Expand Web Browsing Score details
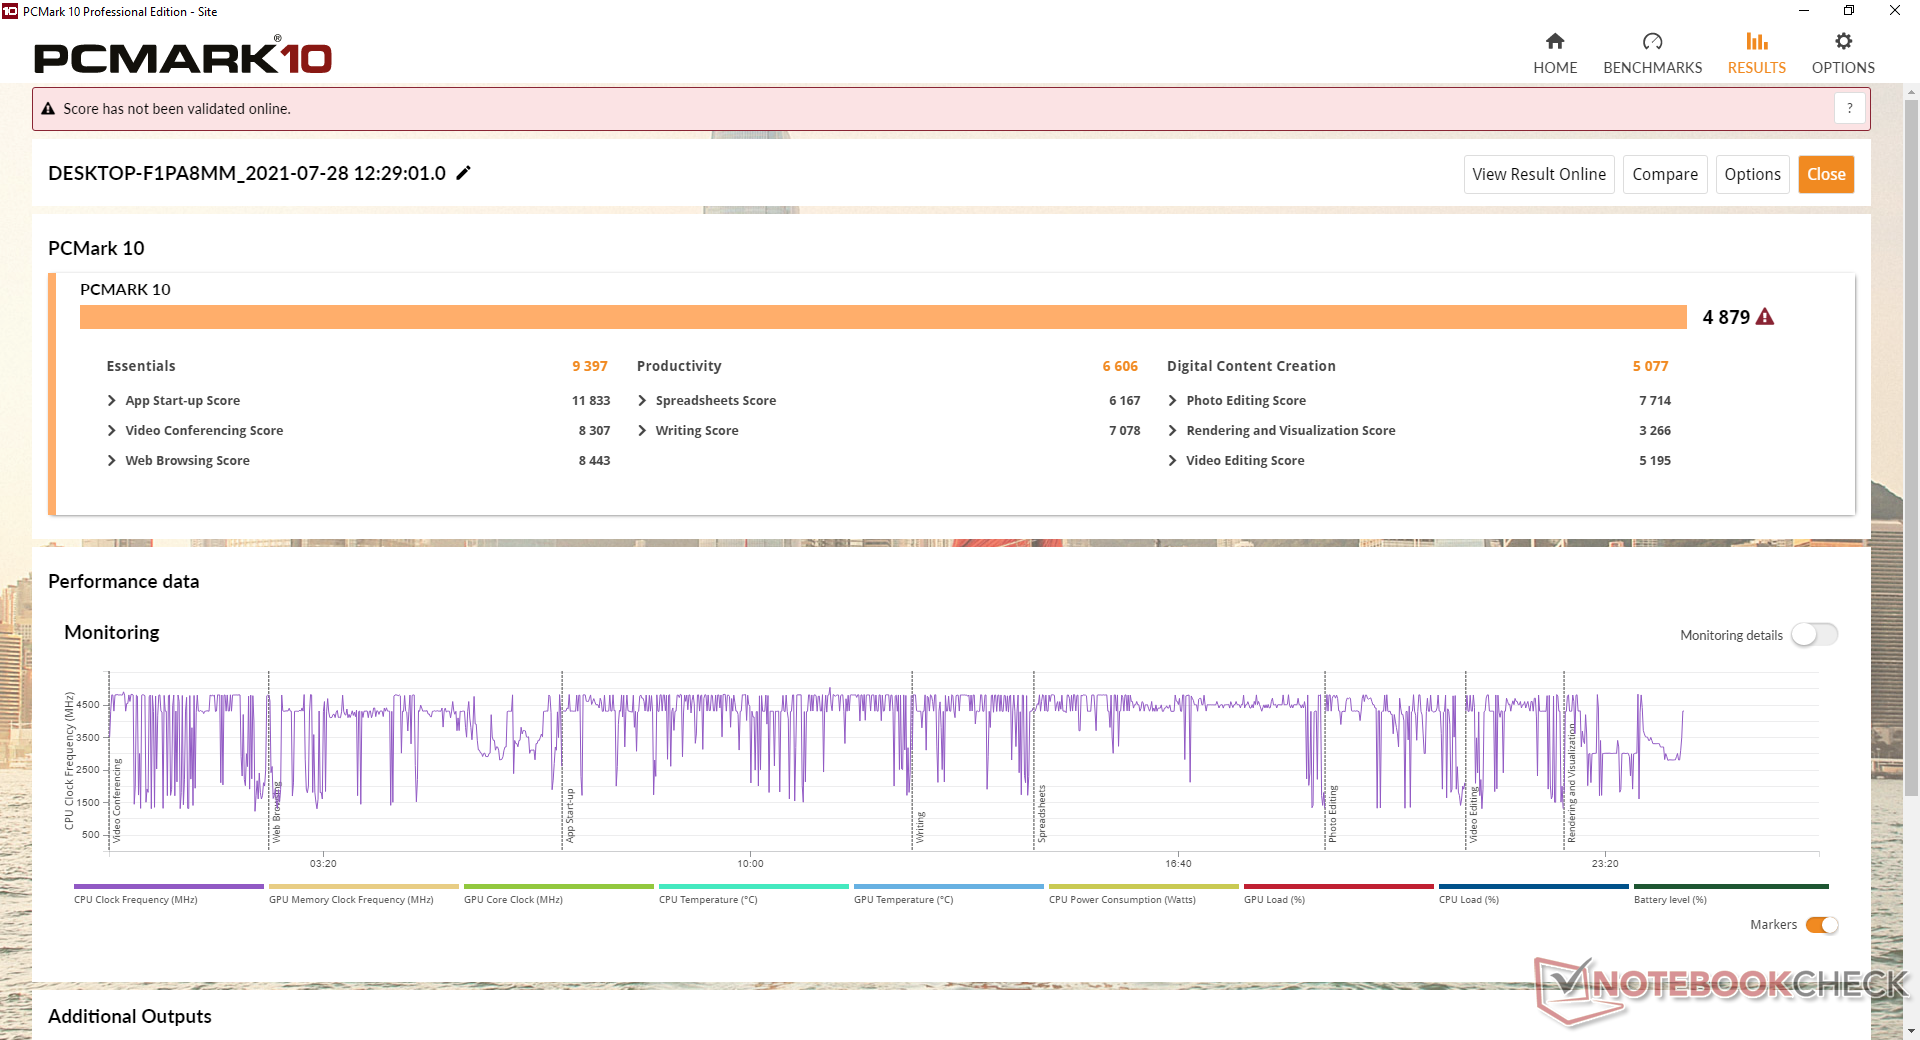This screenshot has height=1040, width=1920. pos(112,460)
